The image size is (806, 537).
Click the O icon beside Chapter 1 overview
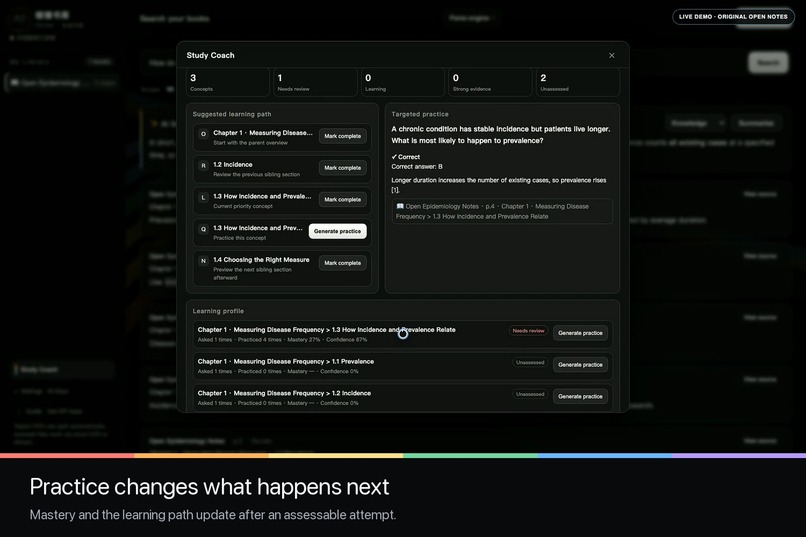[x=203, y=134]
